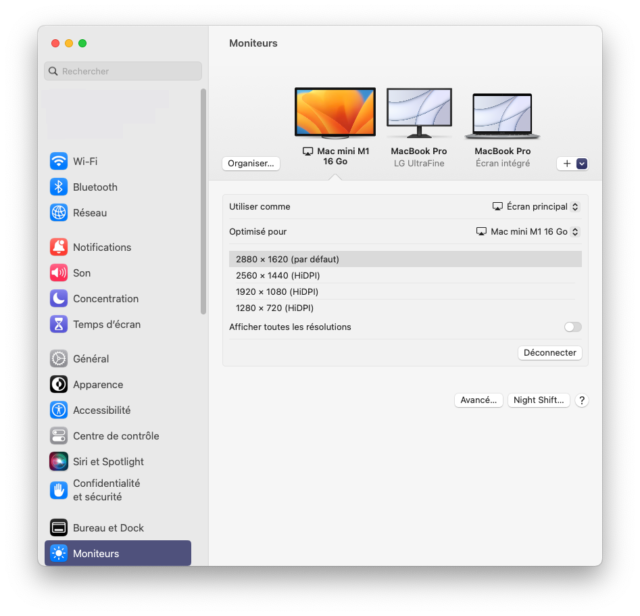Click the green zoom window button
The width and height of the screenshot is (640, 616).
pos(82,43)
